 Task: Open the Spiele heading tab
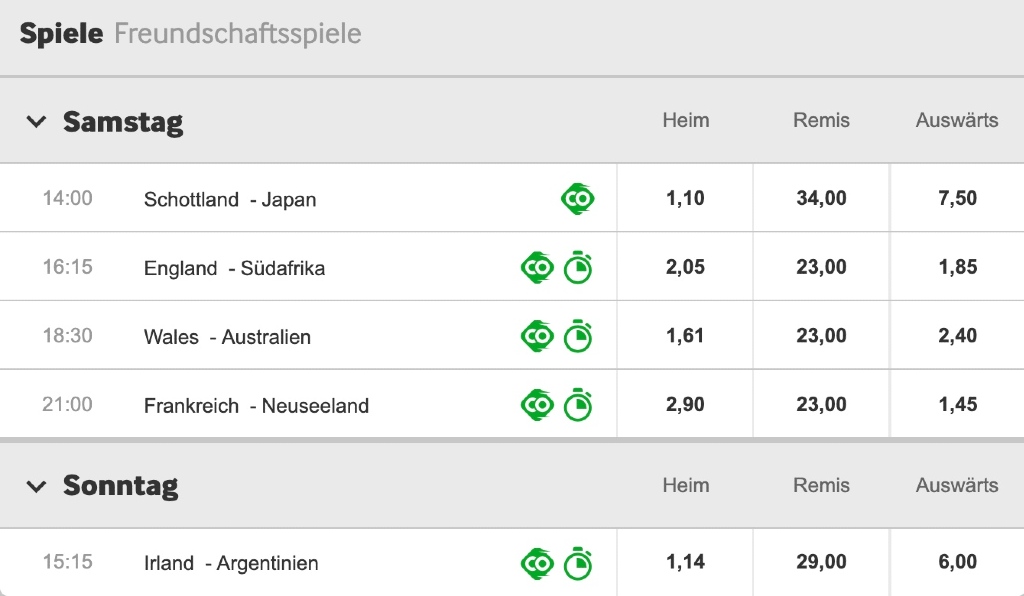[x=61, y=34]
